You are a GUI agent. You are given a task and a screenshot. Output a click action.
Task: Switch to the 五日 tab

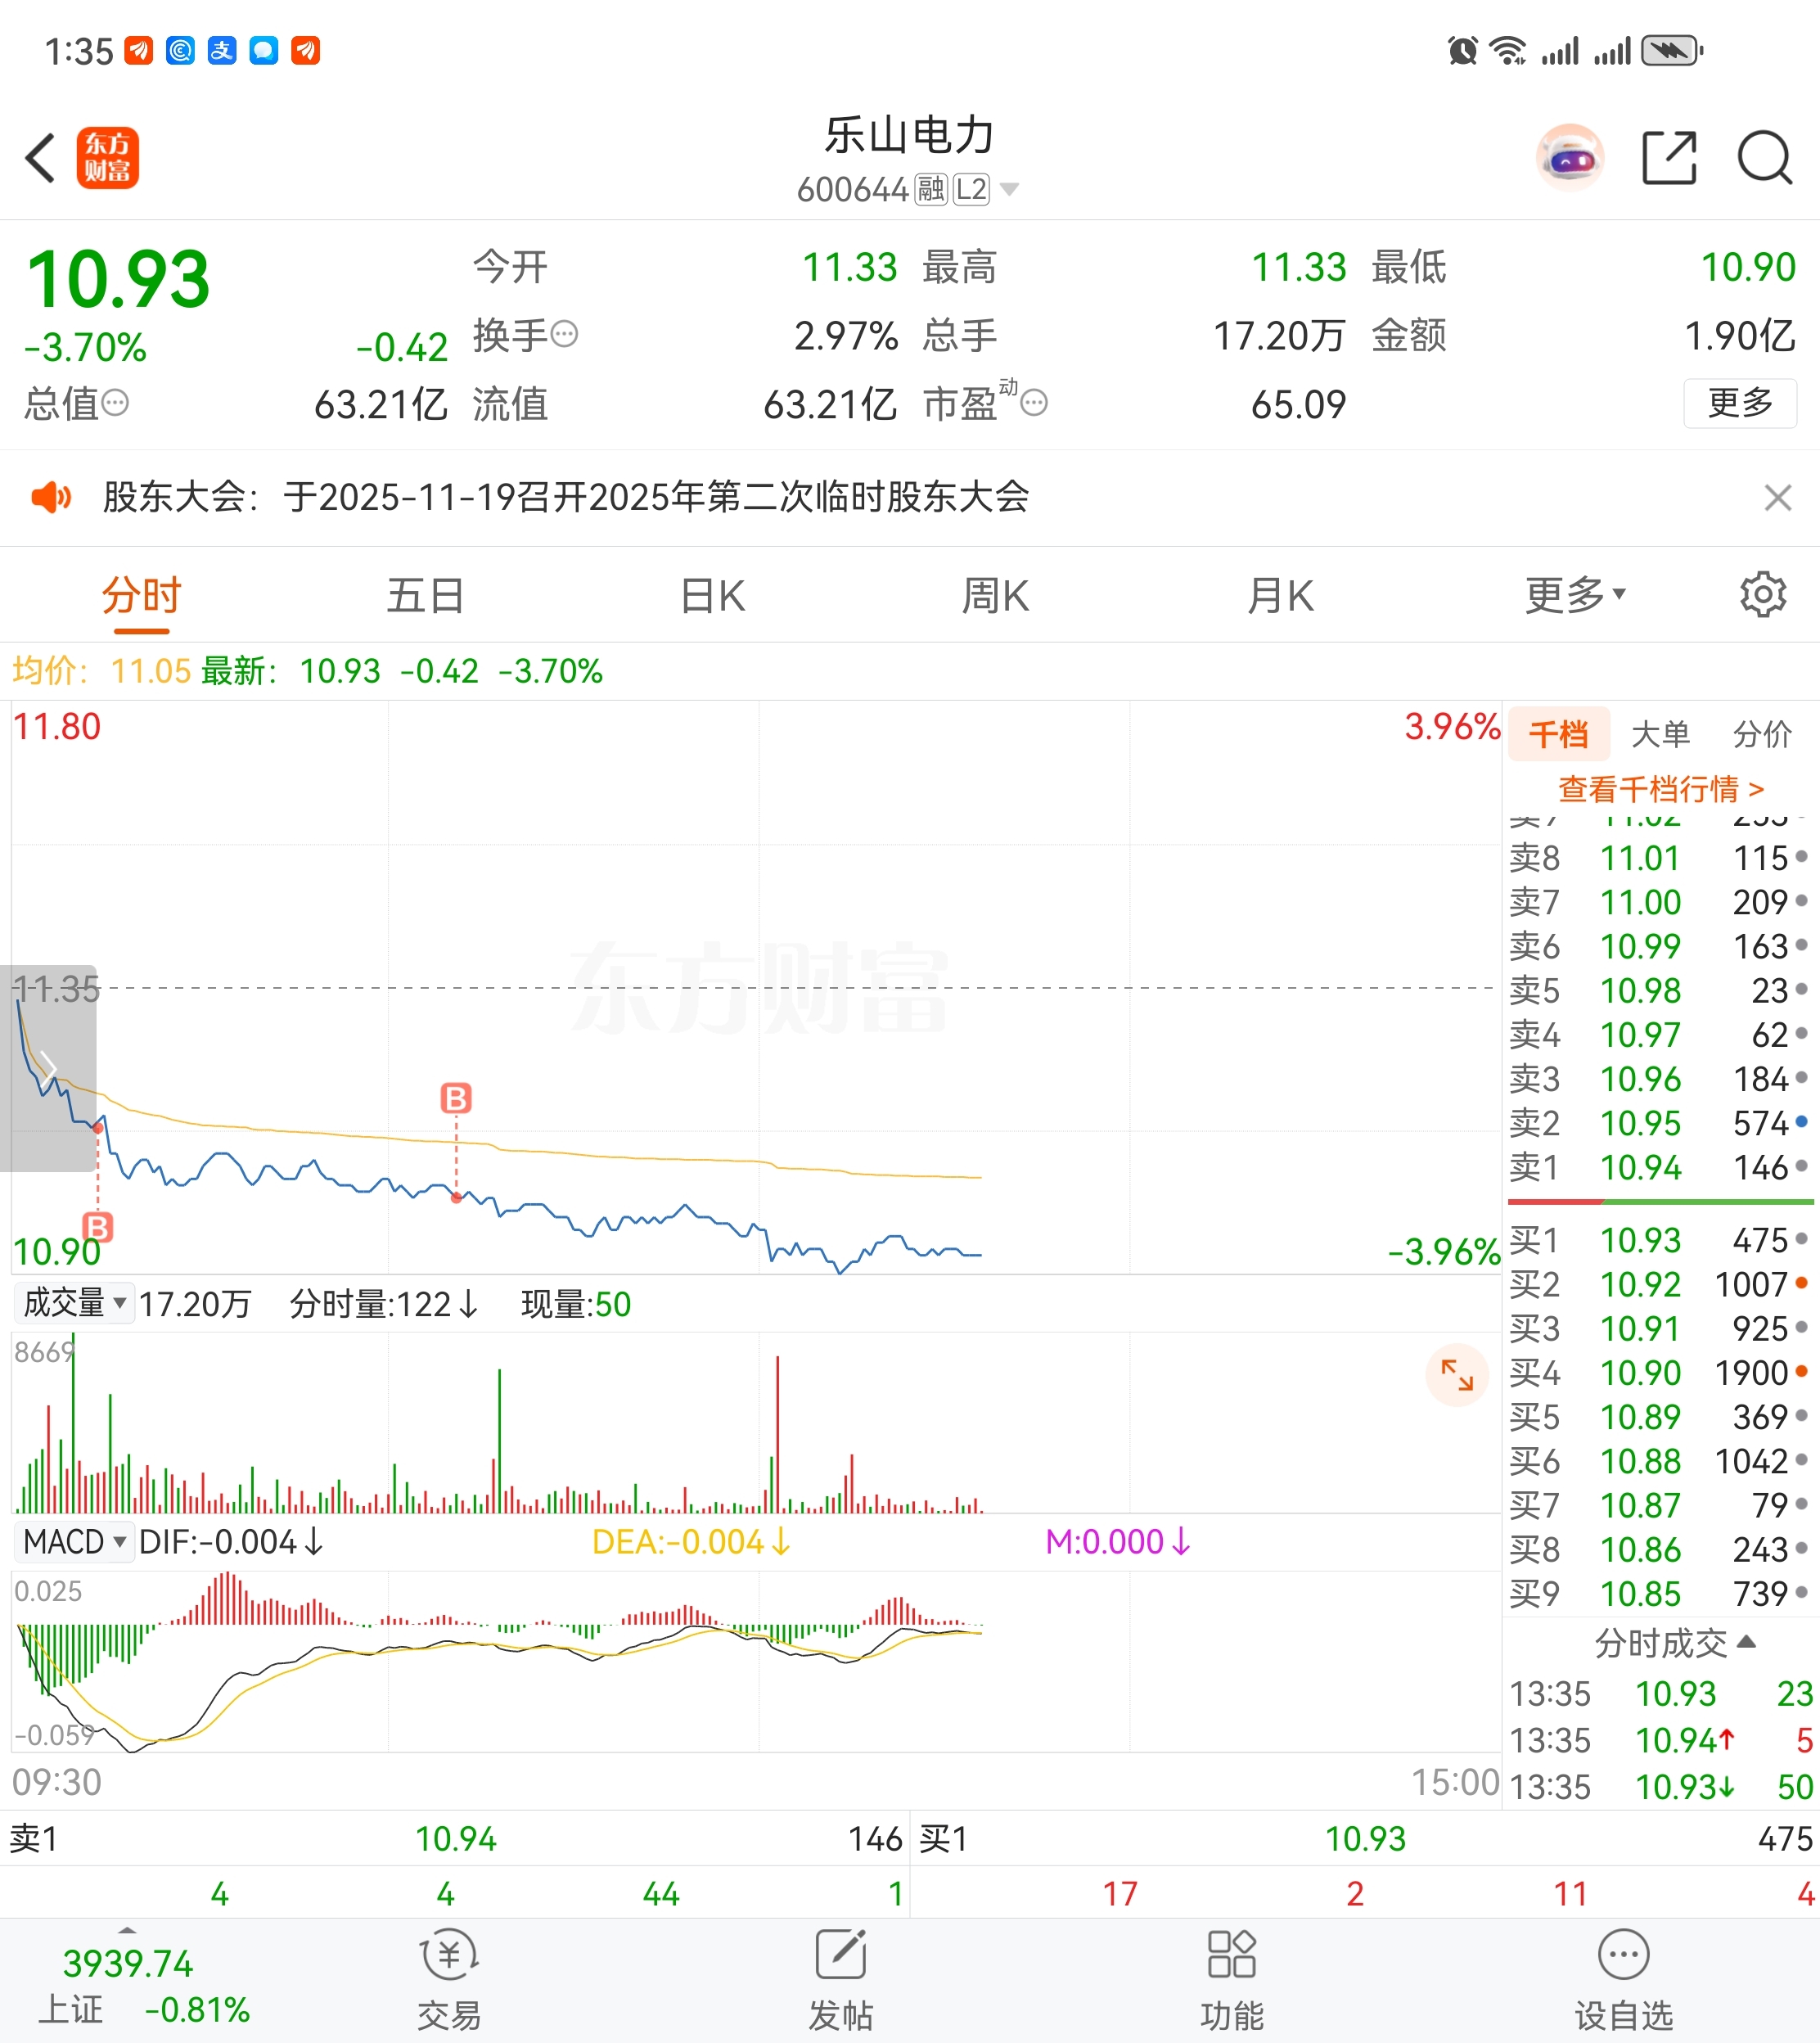click(426, 595)
